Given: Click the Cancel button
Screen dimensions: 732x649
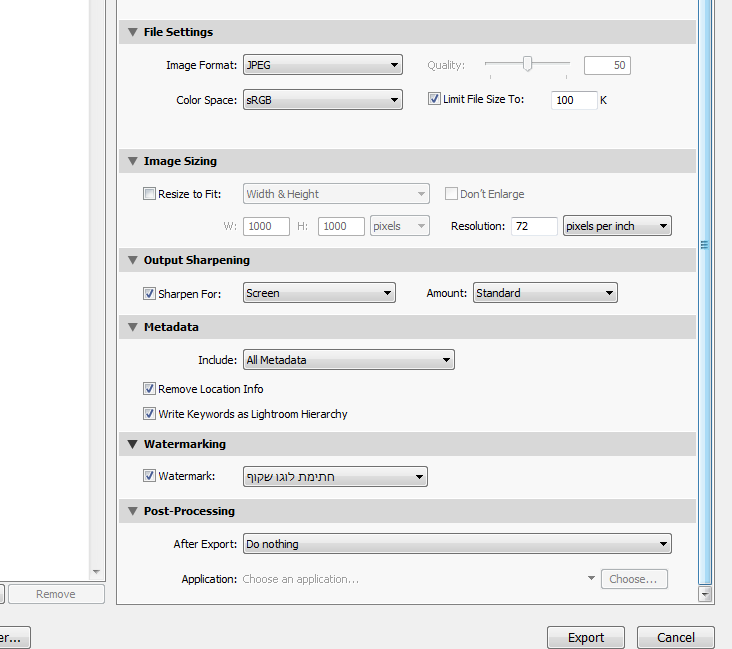Looking at the screenshot, I should (x=676, y=637).
